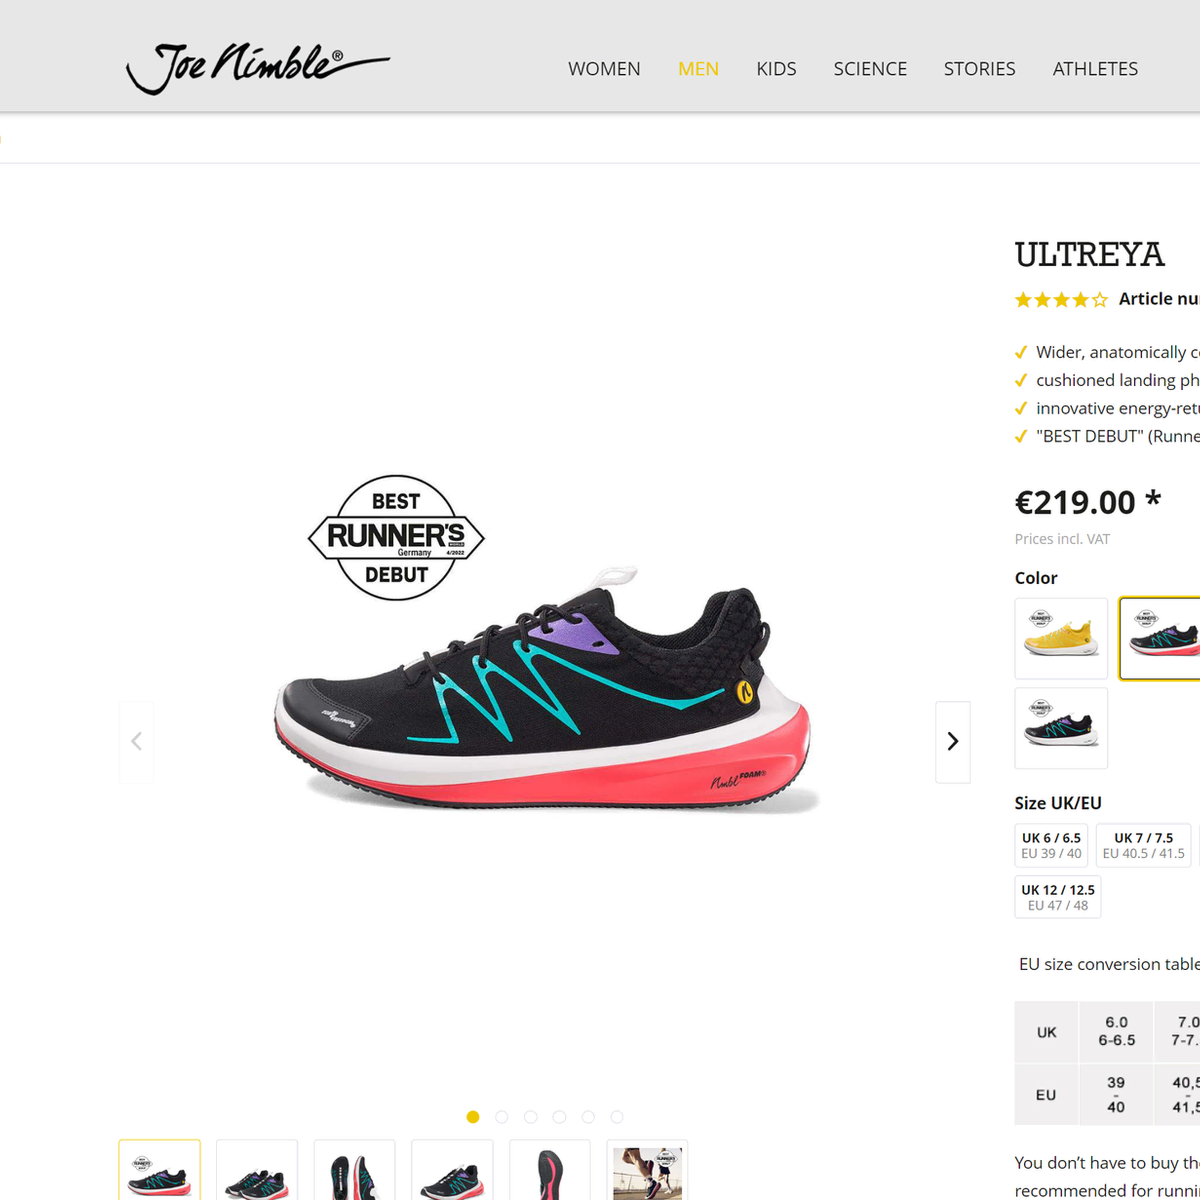Open the ATHLETES page link
This screenshot has height=1200, width=1200.
[1095, 69]
